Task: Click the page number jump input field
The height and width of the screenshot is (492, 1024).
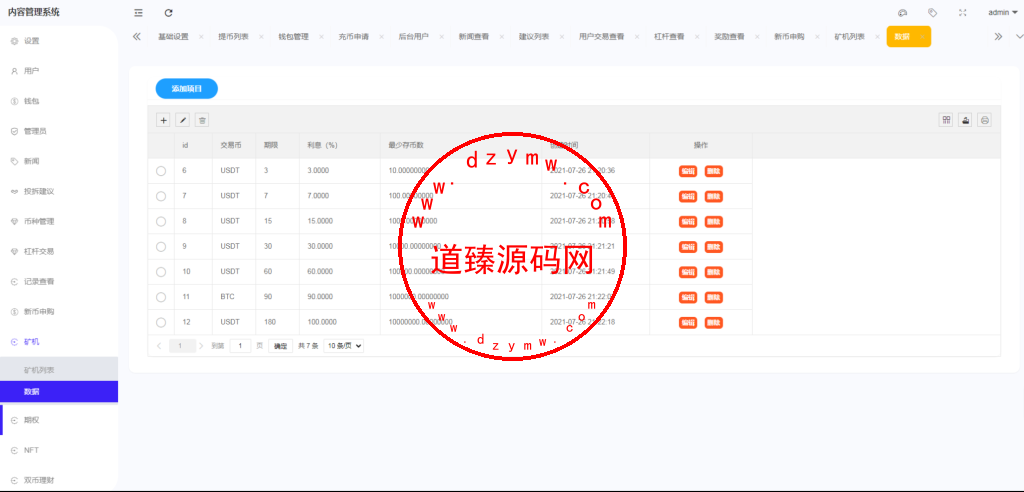Action: pyautogui.click(x=240, y=346)
